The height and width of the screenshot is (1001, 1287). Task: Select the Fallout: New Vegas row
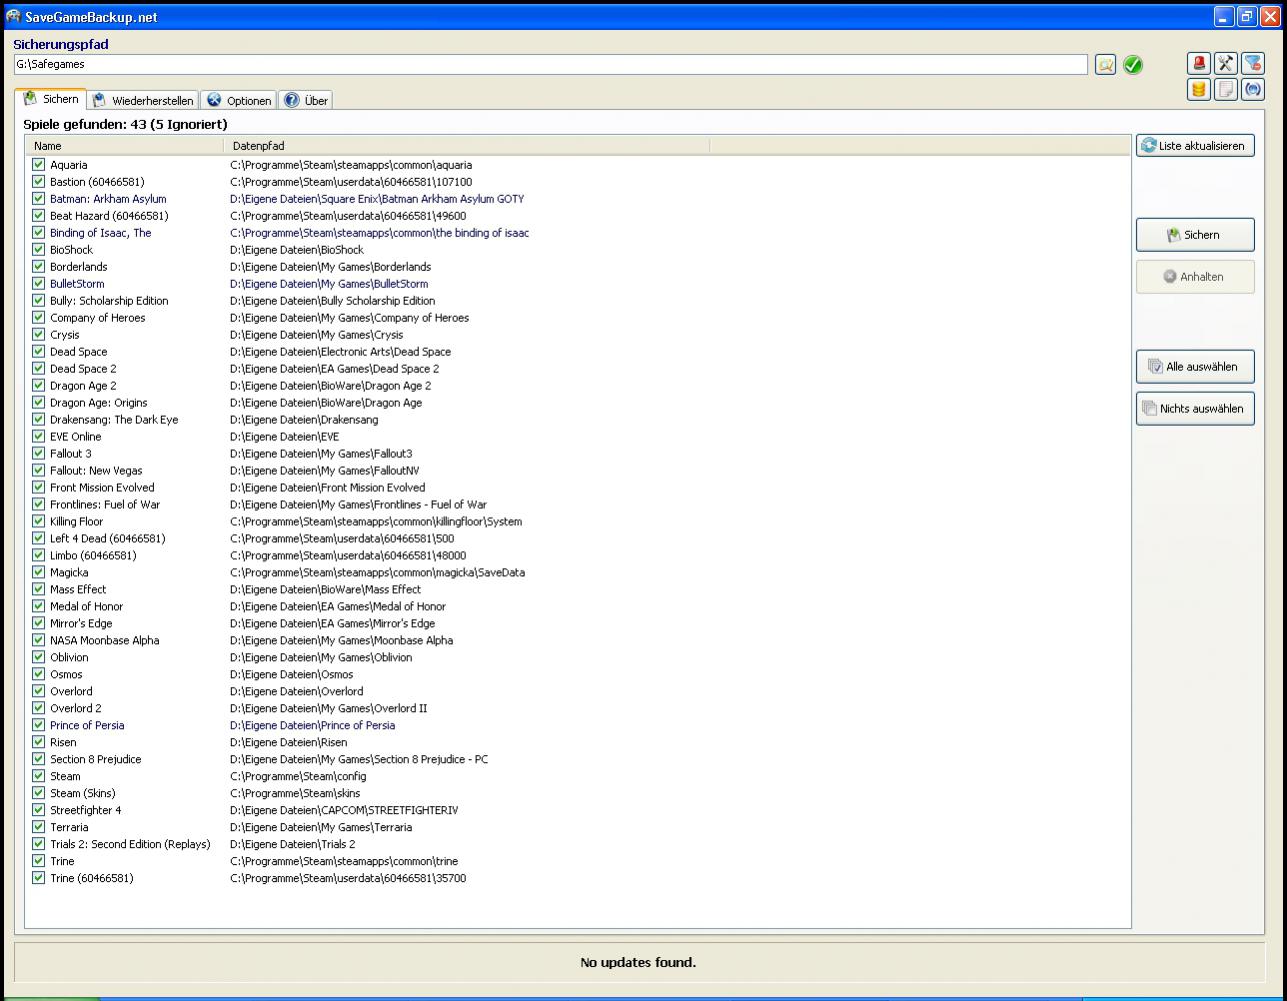pyautogui.click(x=96, y=471)
